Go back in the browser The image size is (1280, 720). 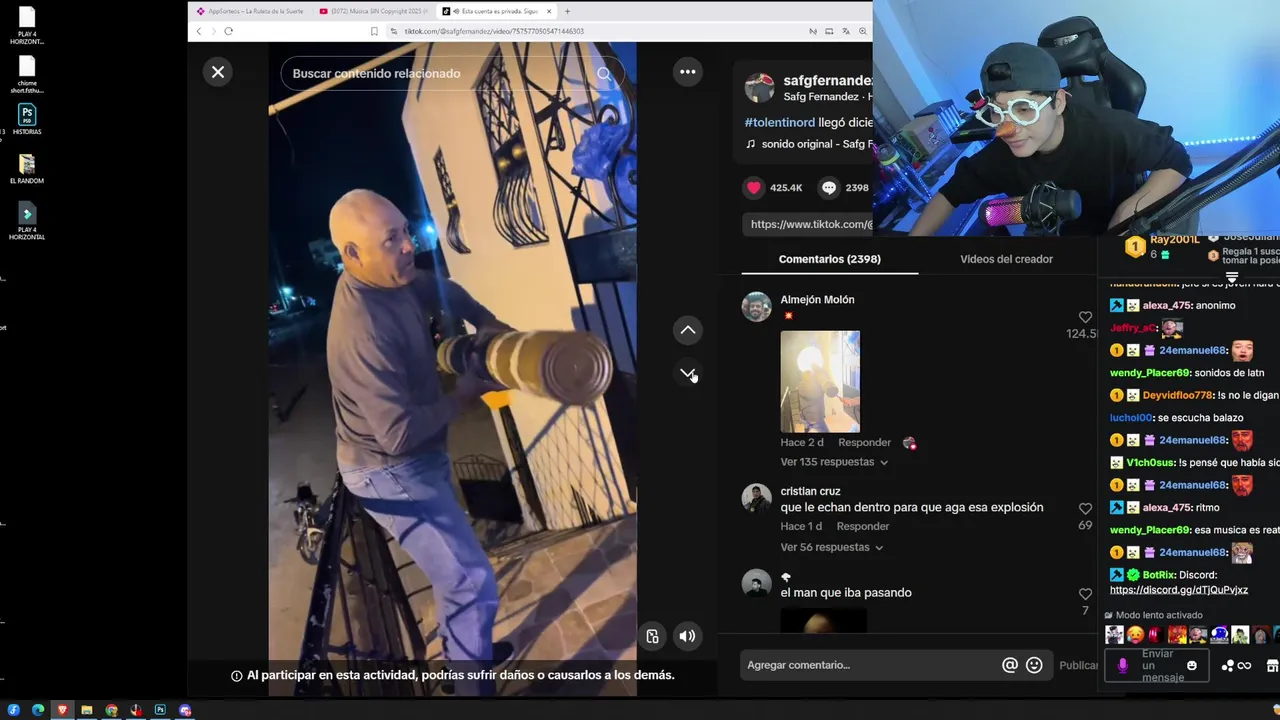[198, 31]
